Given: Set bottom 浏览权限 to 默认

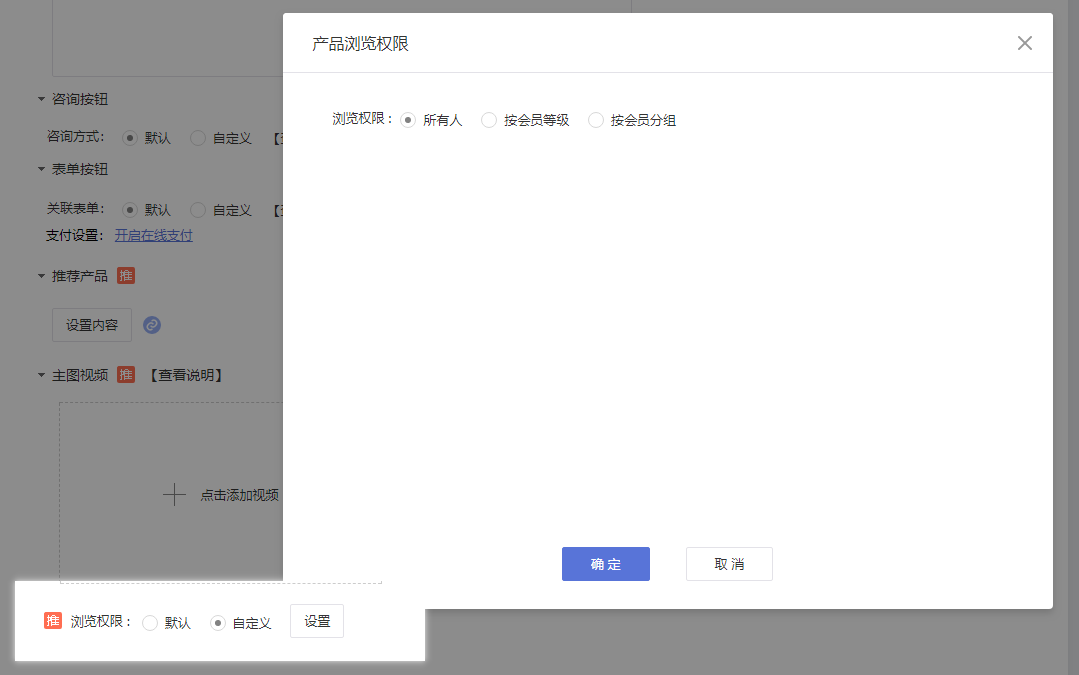Looking at the screenshot, I should point(150,623).
